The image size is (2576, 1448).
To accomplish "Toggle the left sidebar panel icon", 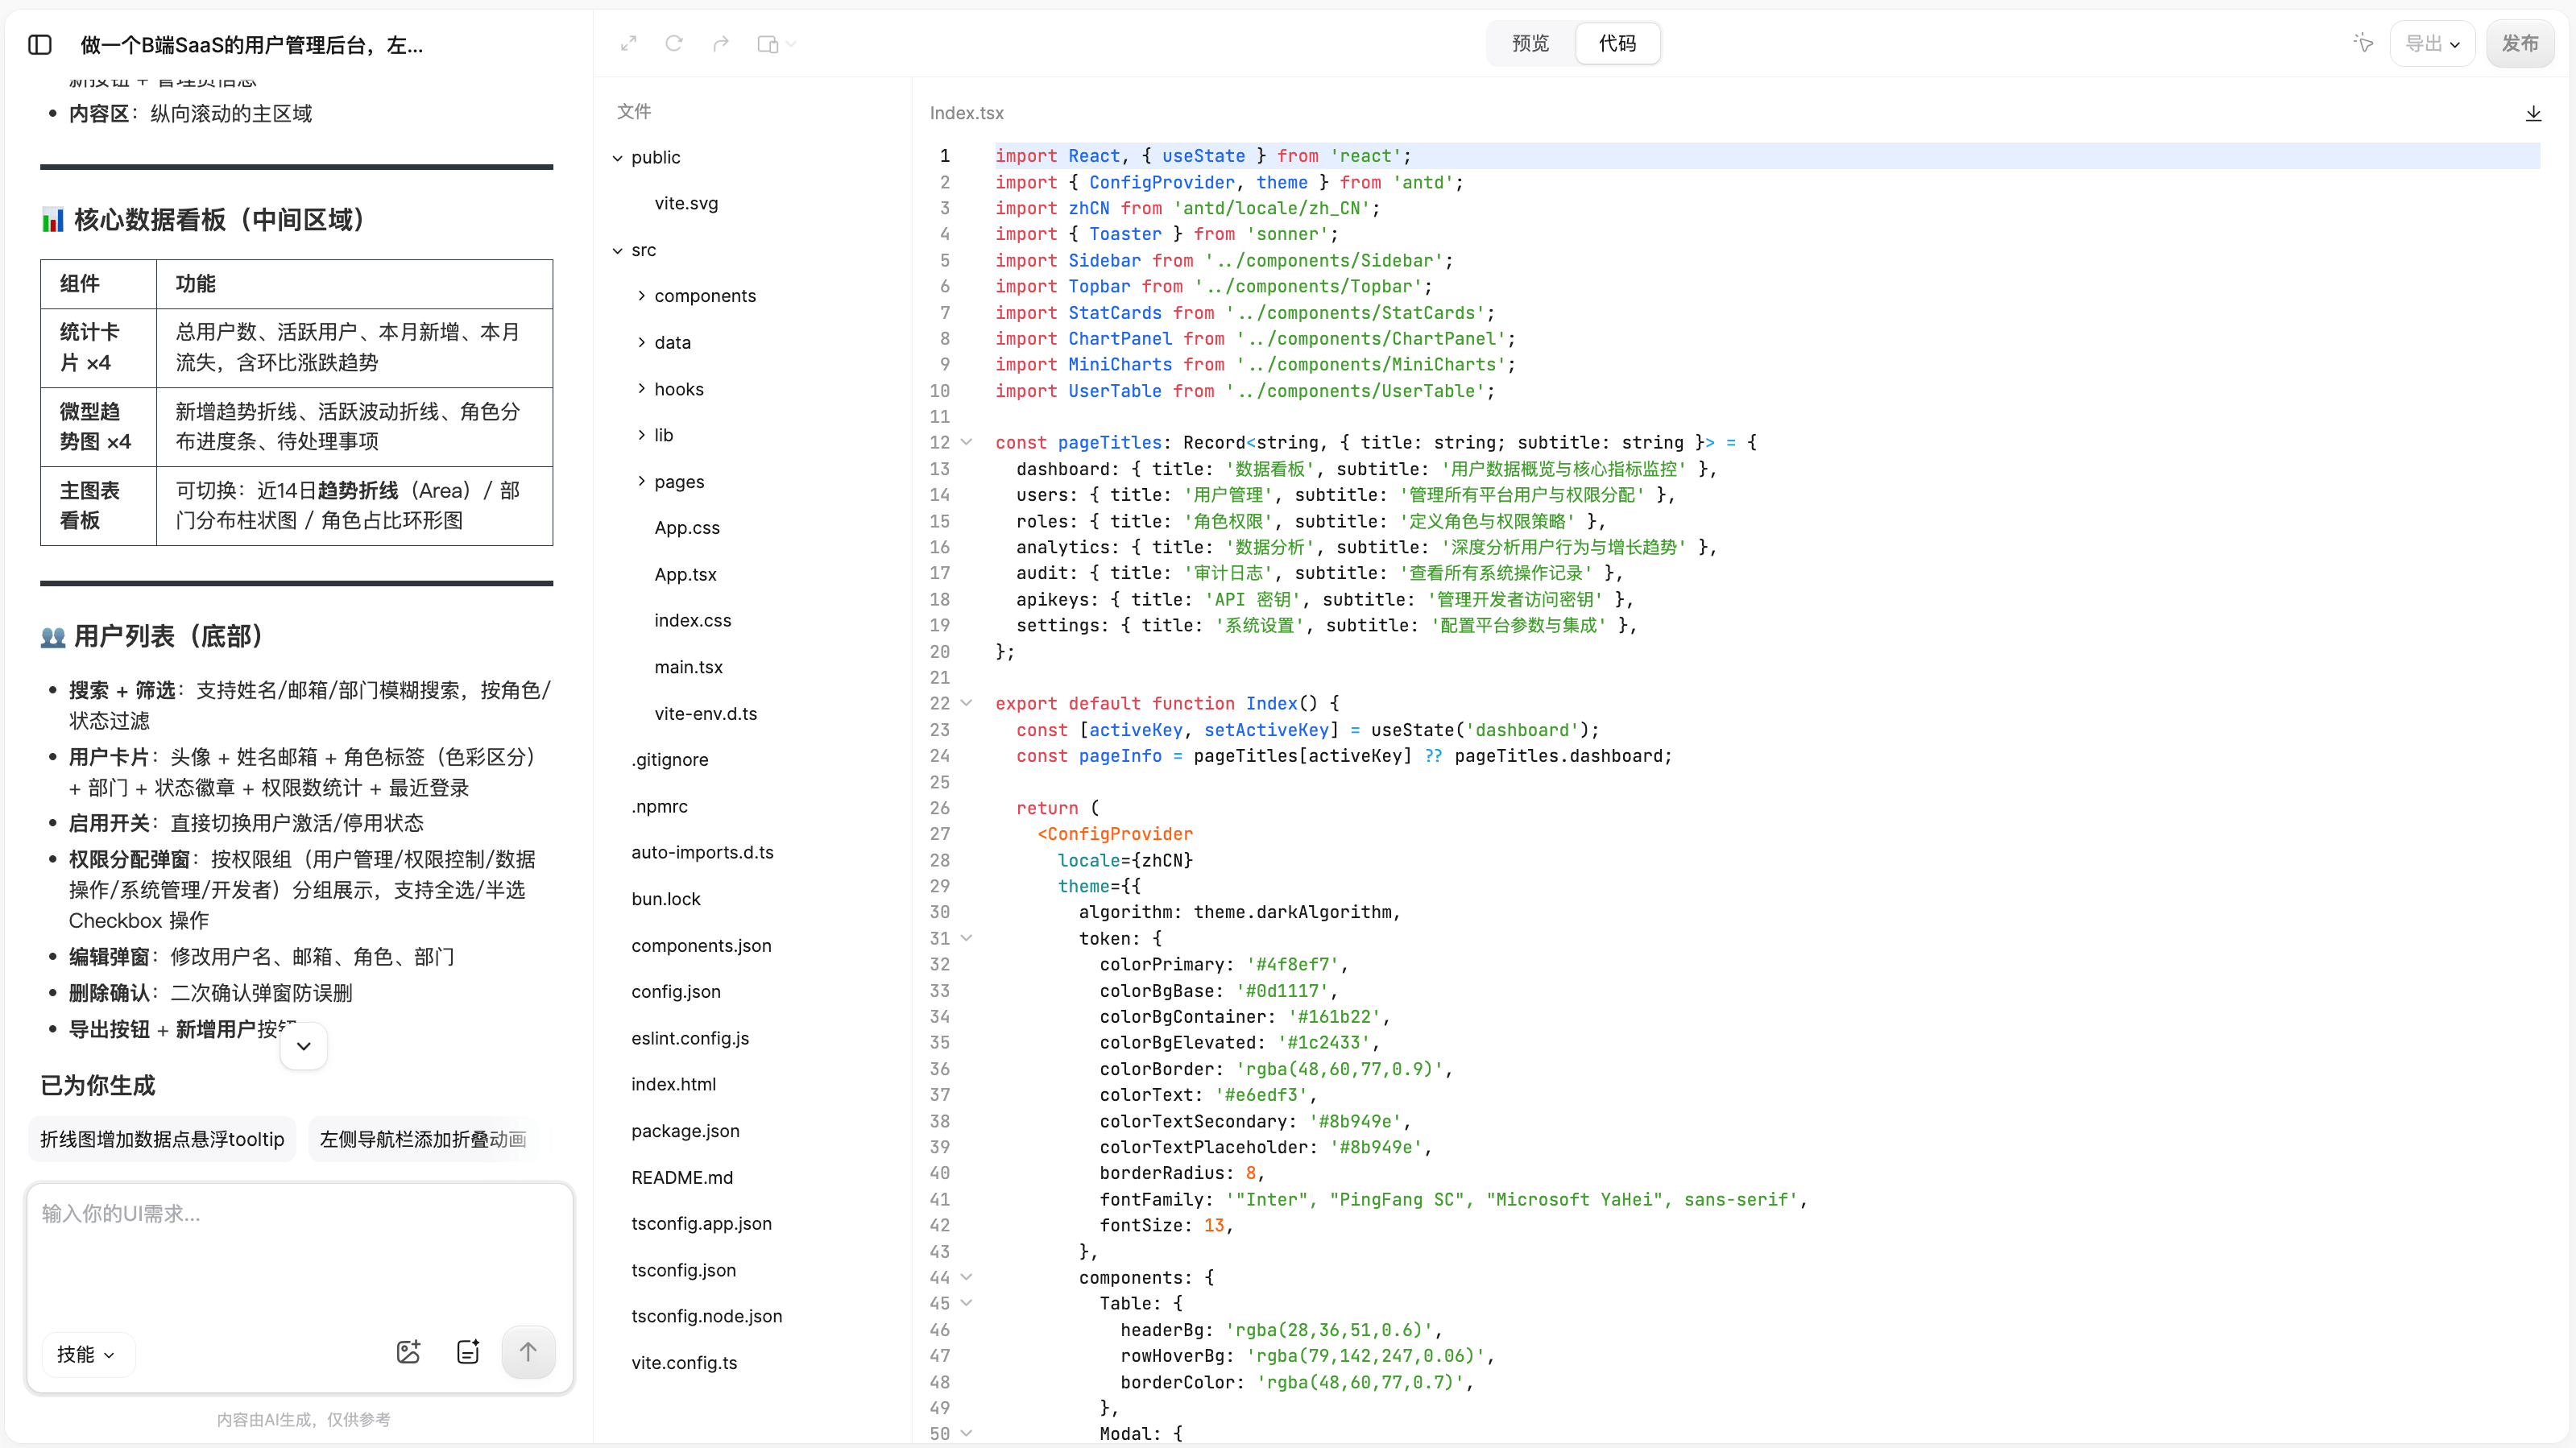I will click(40, 45).
